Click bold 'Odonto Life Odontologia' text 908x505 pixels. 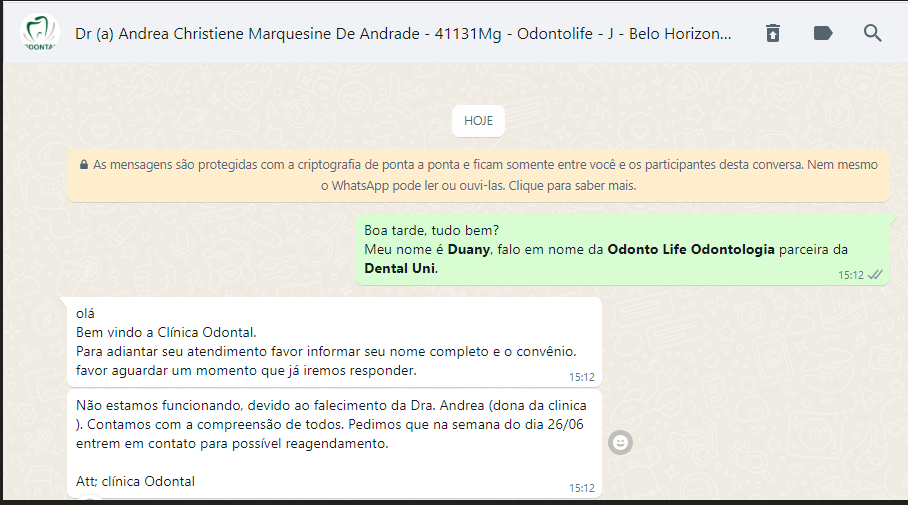pos(691,250)
